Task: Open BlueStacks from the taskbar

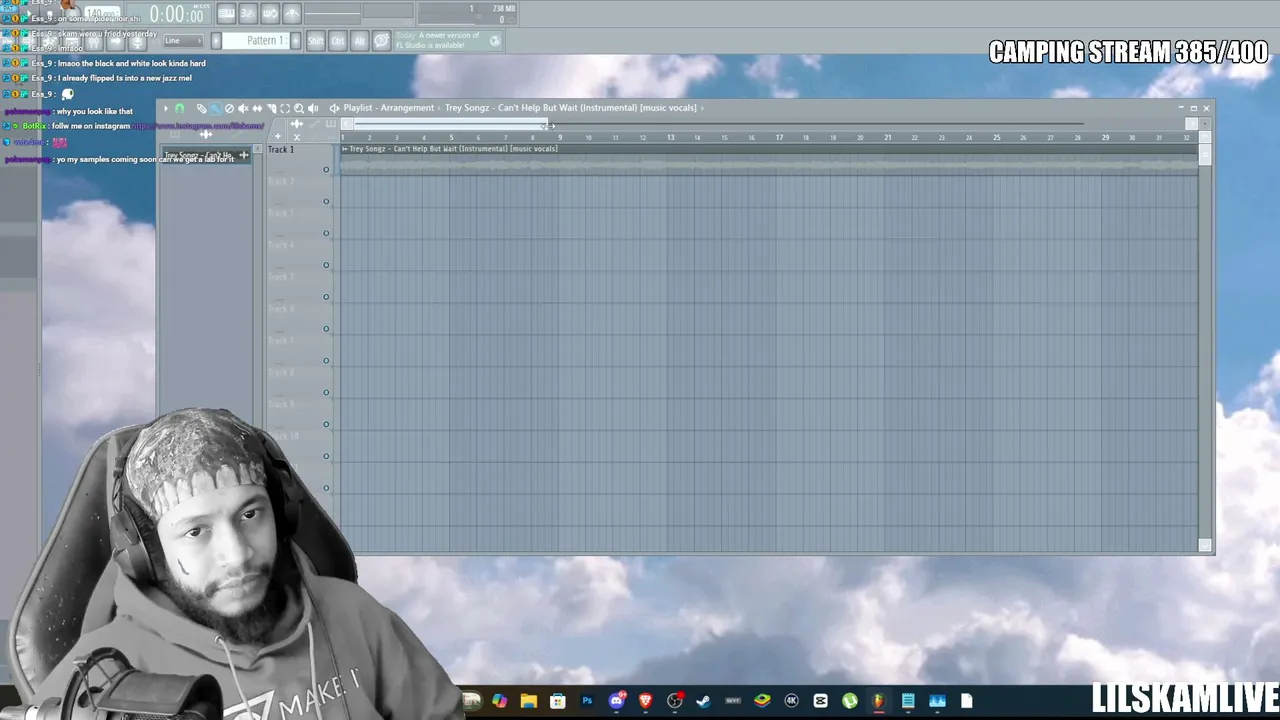Action: (x=762, y=701)
